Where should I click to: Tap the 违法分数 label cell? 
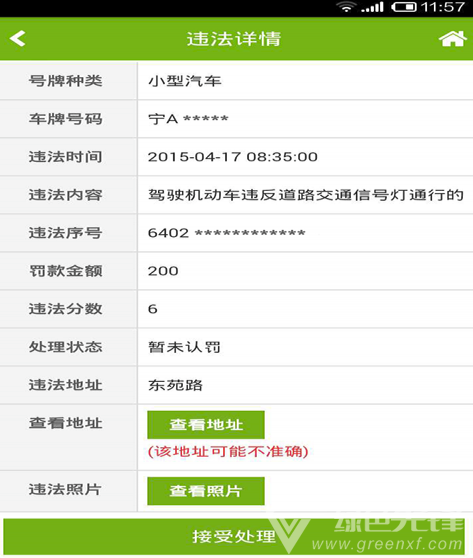click(68, 309)
